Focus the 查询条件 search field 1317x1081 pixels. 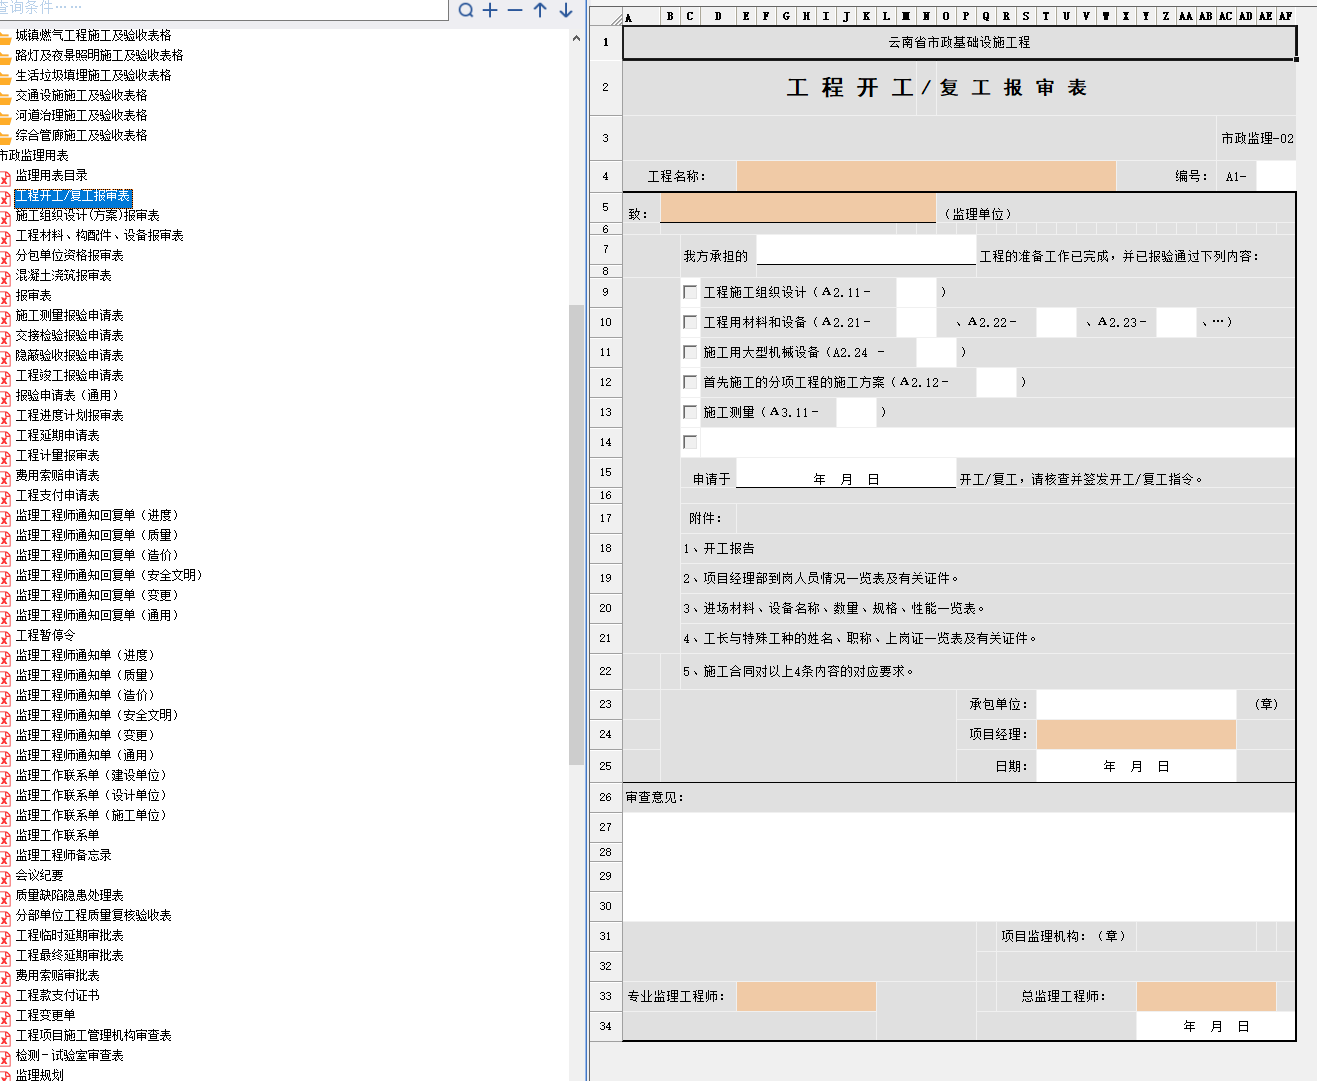pyautogui.click(x=224, y=9)
